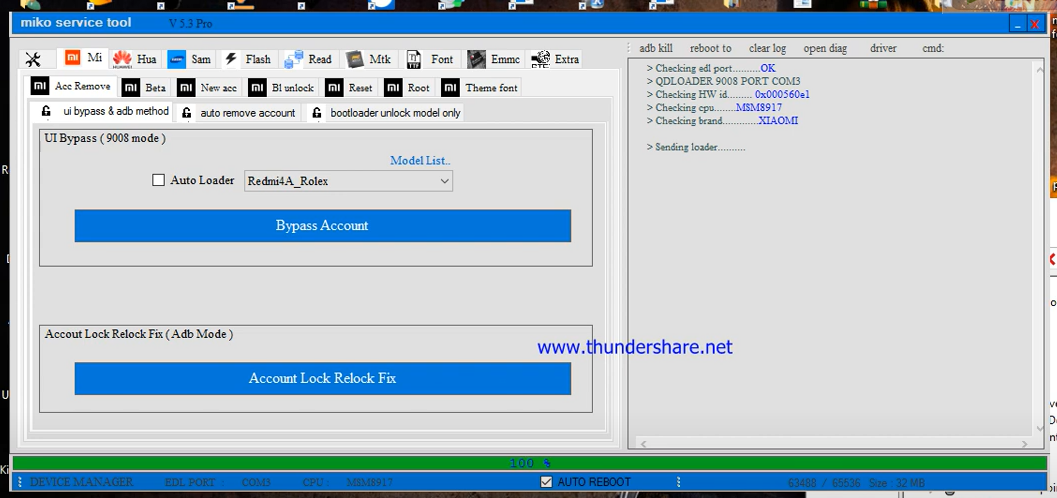Minimize the miko service tool window
The height and width of the screenshot is (498, 1057).
point(1018,24)
